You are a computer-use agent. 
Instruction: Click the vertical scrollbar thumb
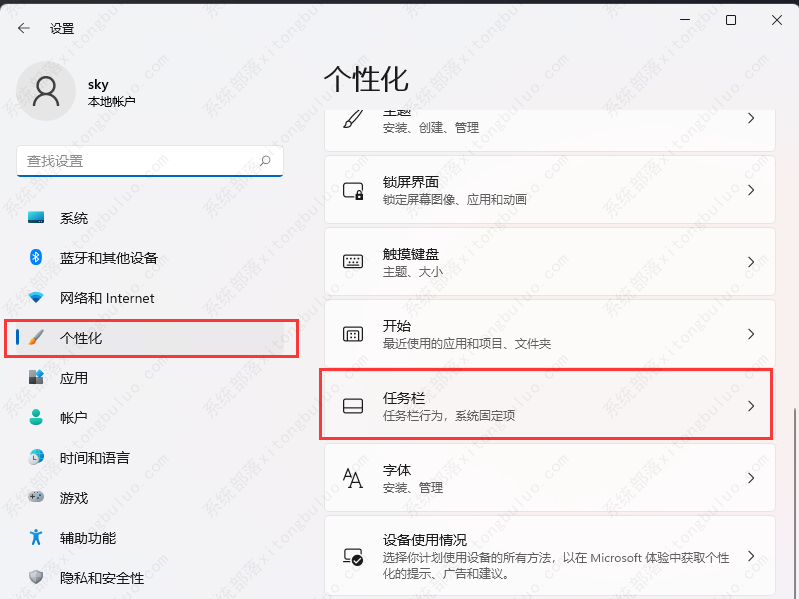pos(794,503)
